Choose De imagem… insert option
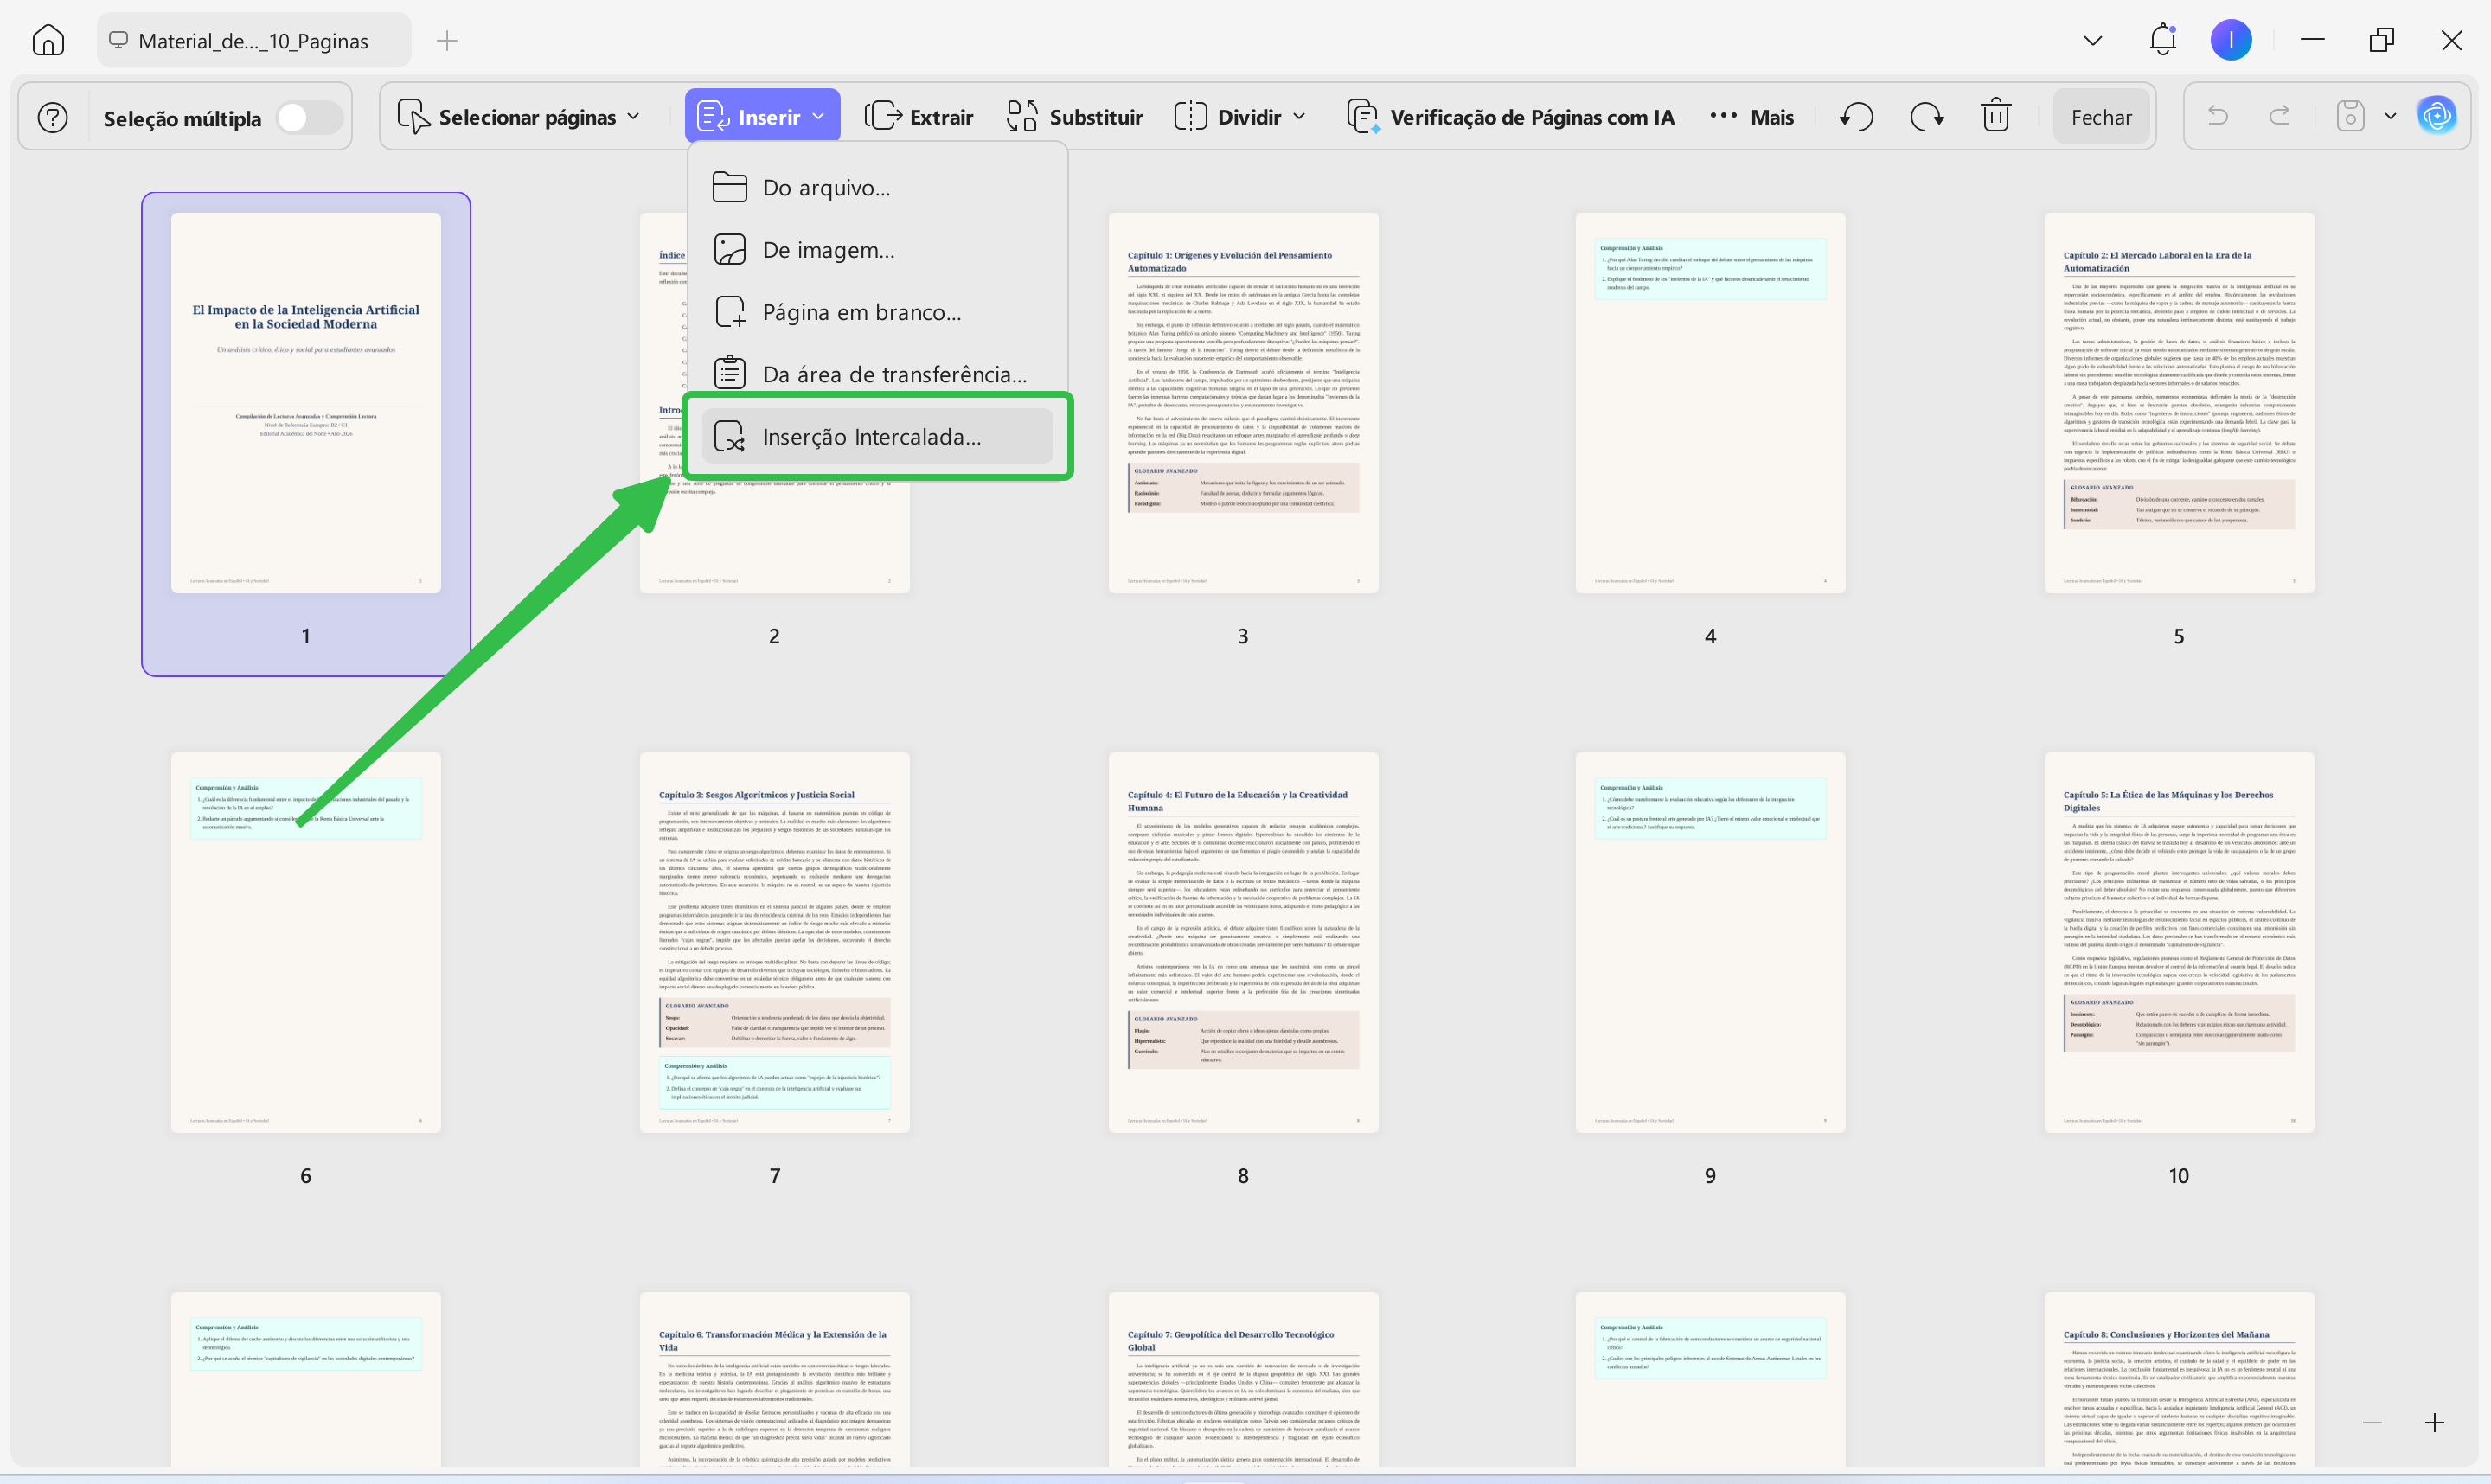The height and width of the screenshot is (1484, 2491). point(877,249)
